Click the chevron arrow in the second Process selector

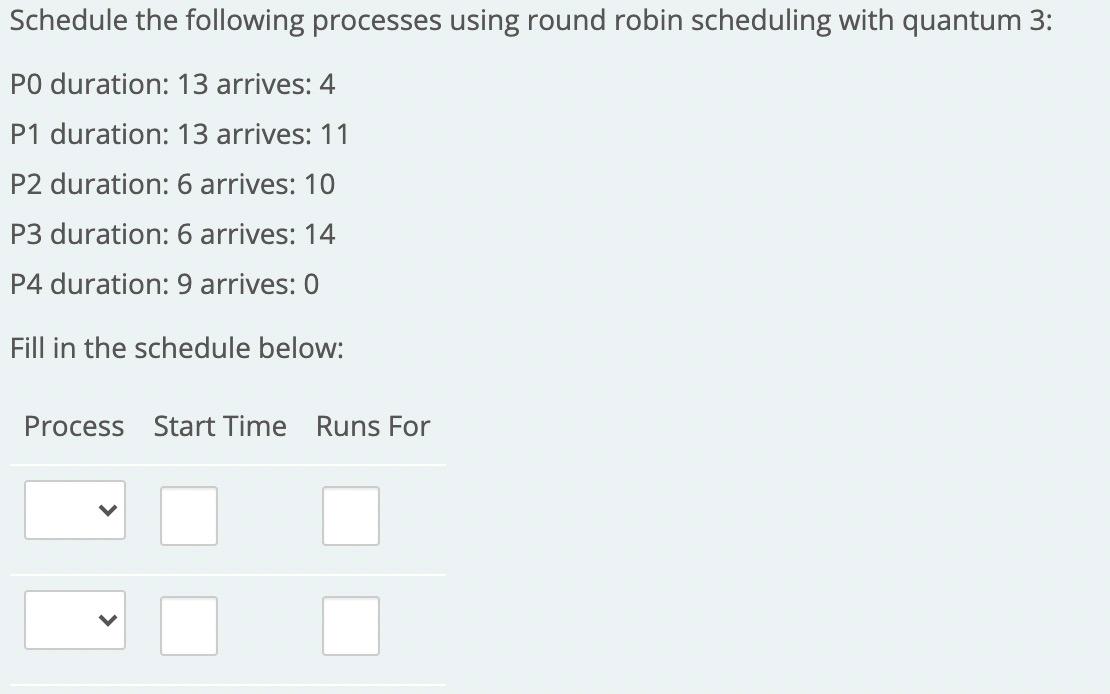pyautogui.click(x=107, y=620)
